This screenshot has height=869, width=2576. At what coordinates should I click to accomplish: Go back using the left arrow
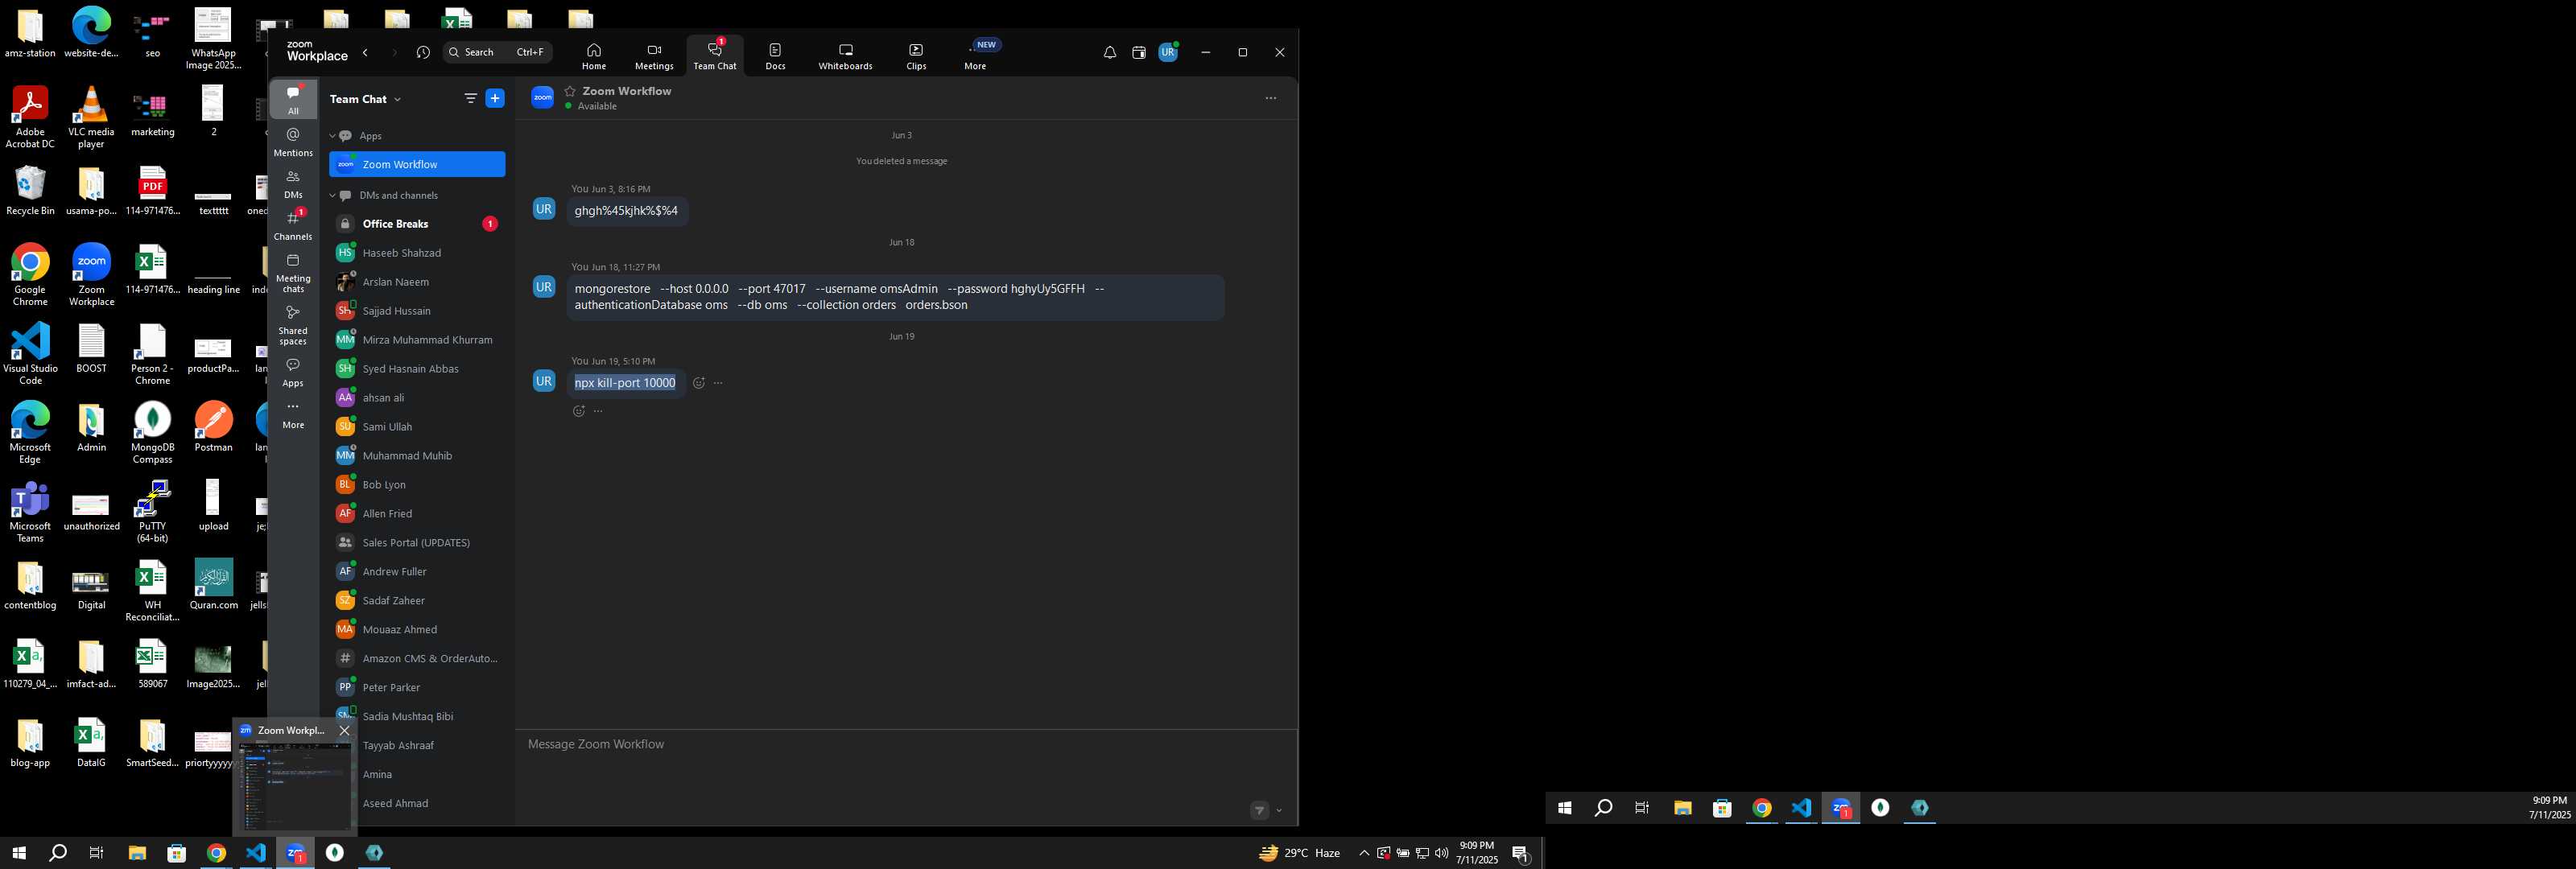pyautogui.click(x=366, y=52)
